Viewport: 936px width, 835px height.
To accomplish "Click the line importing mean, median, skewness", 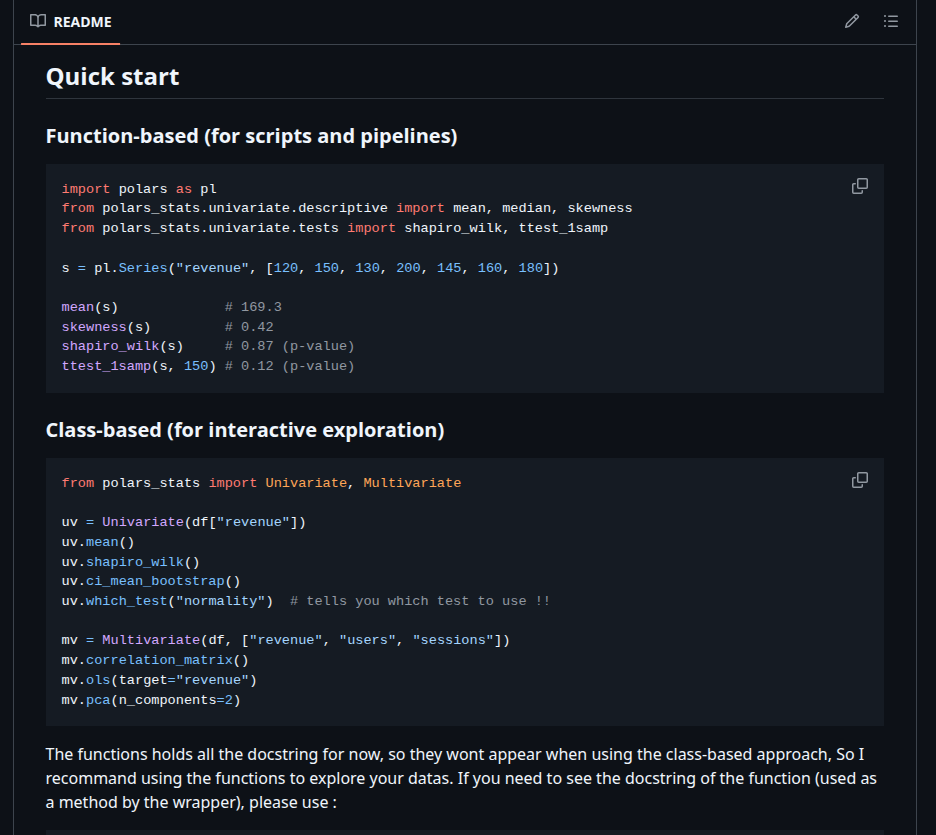I will tap(347, 208).
